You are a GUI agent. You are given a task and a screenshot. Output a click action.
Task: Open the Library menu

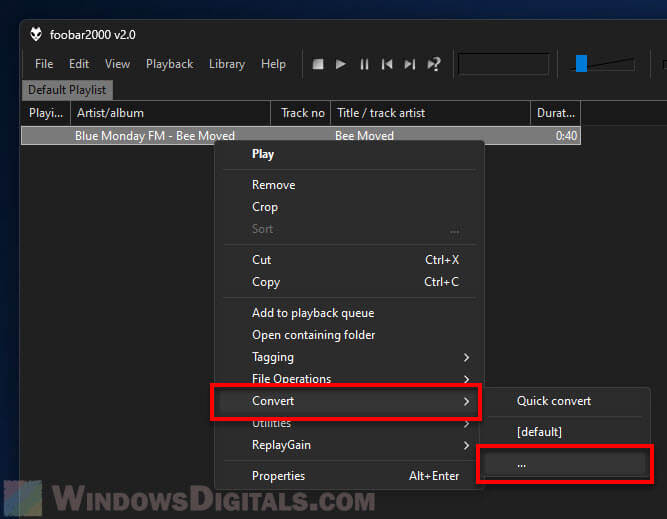click(x=227, y=64)
